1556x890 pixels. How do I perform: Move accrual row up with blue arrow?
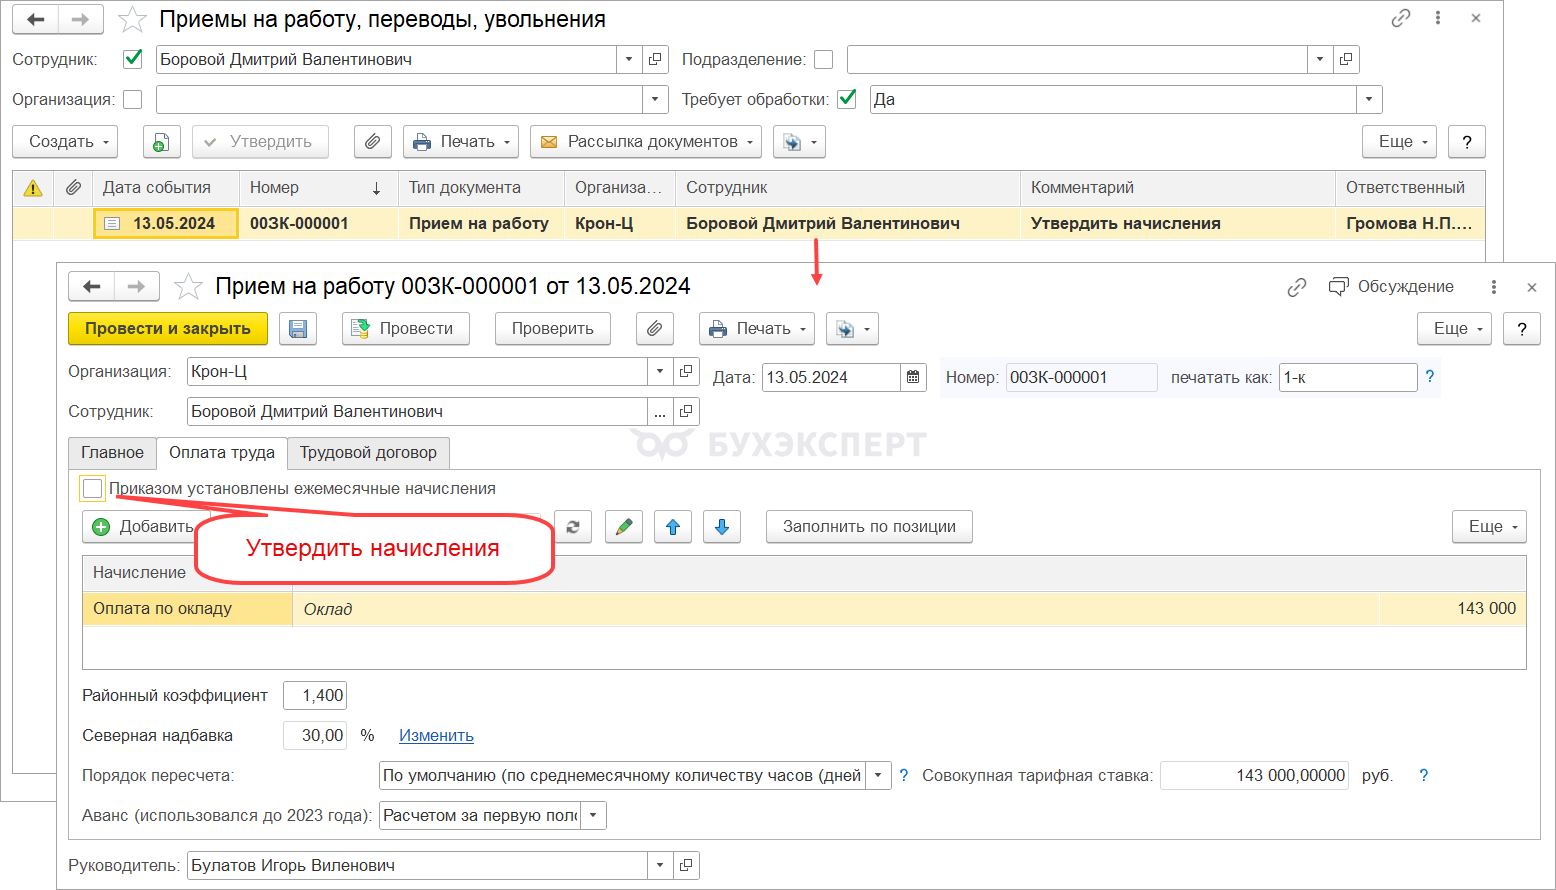click(673, 527)
